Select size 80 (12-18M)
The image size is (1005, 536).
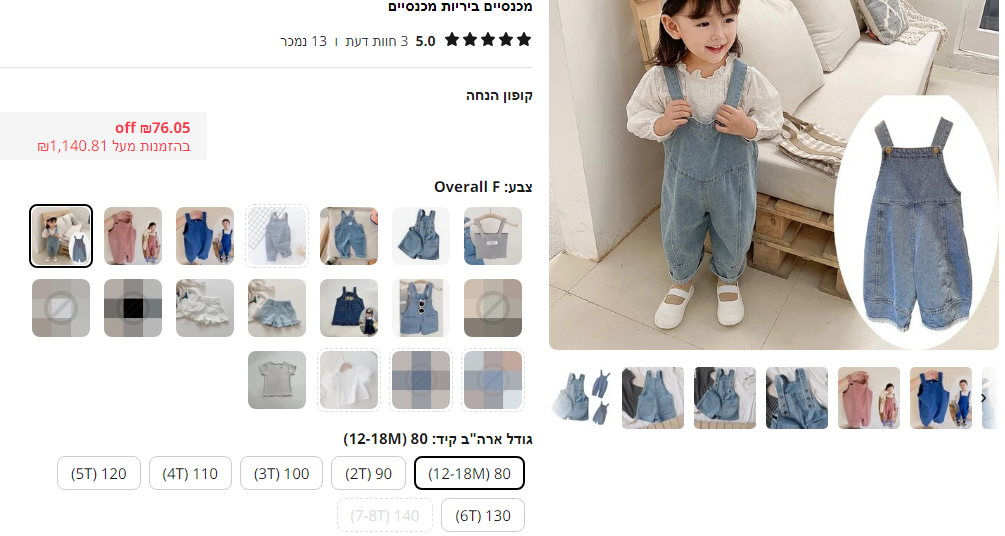(x=469, y=473)
